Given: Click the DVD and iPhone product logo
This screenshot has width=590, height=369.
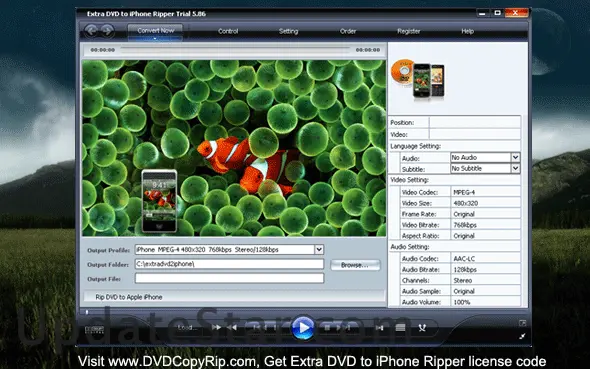Looking at the screenshot, I should point(418,79).
